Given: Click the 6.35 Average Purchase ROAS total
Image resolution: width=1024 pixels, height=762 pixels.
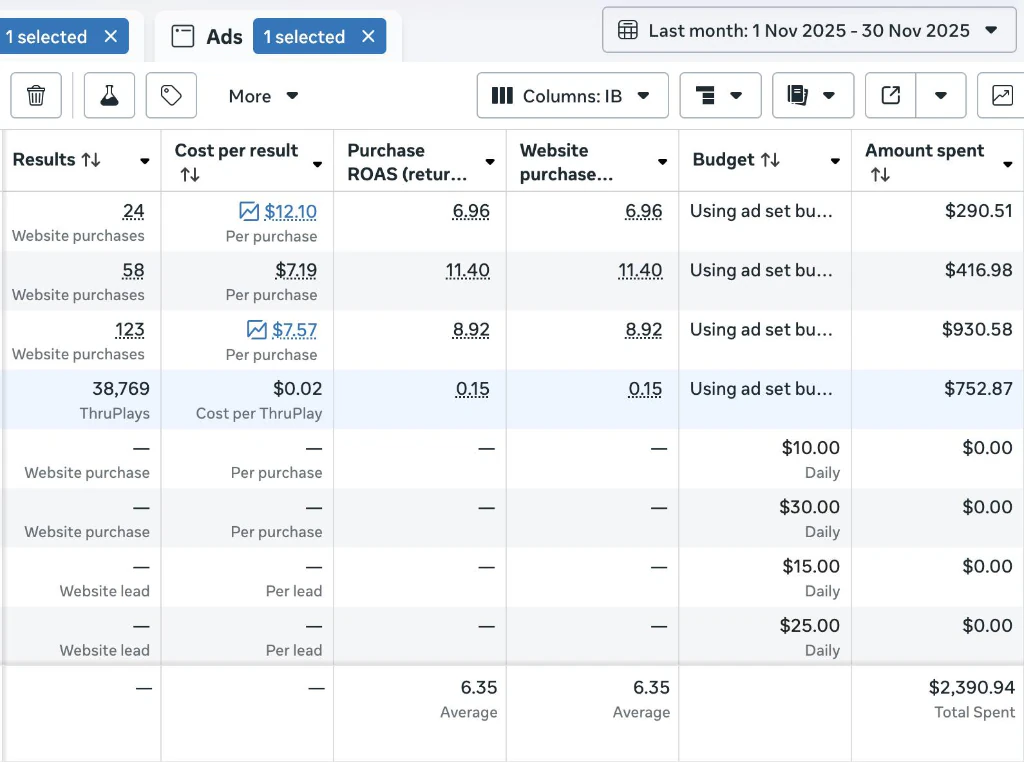Looking at the screenshot, I should pyautogui.click(x=479, y=688).
